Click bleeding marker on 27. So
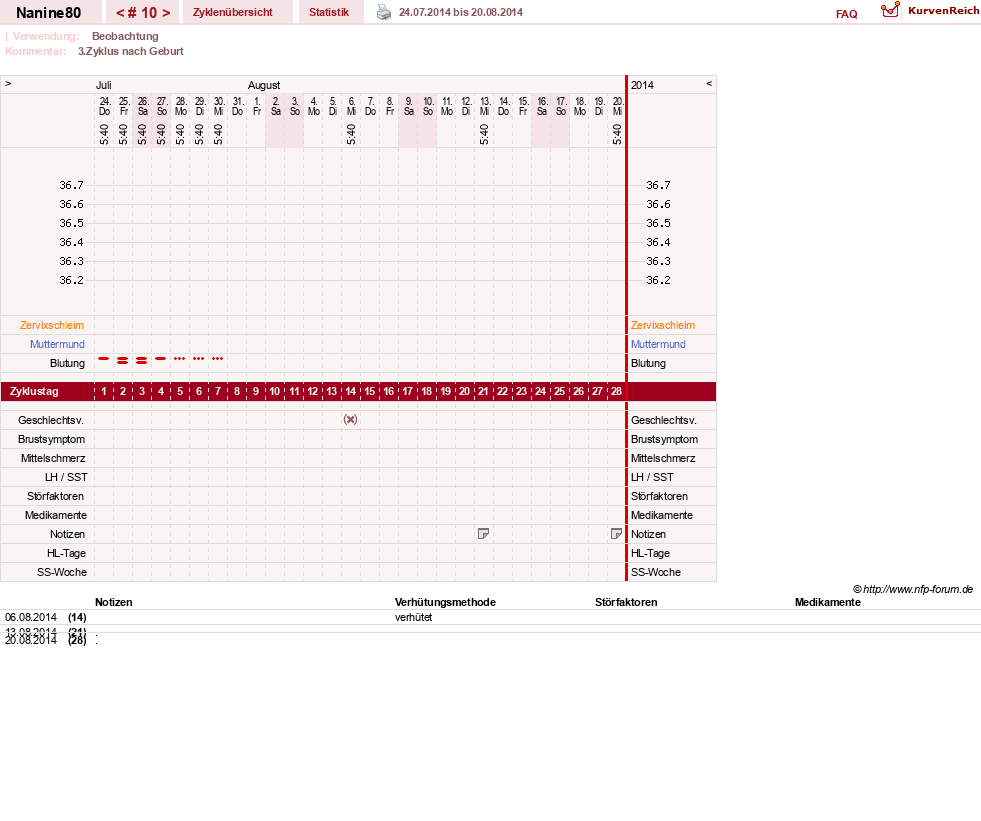Viewport: 981px width, 821px height. click(161, 359)
